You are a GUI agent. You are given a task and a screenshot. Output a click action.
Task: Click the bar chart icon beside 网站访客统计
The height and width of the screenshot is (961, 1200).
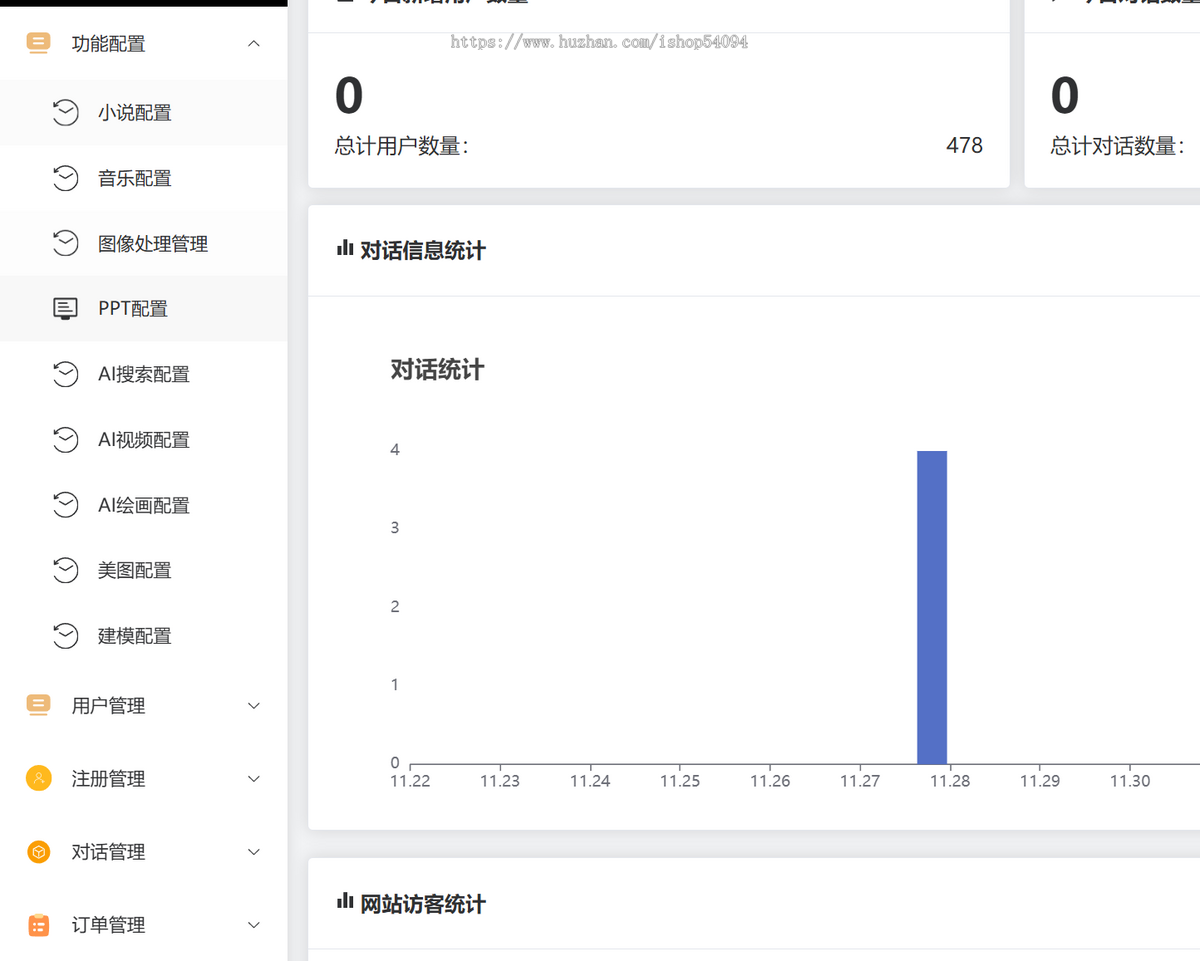(x=345, y=902)
